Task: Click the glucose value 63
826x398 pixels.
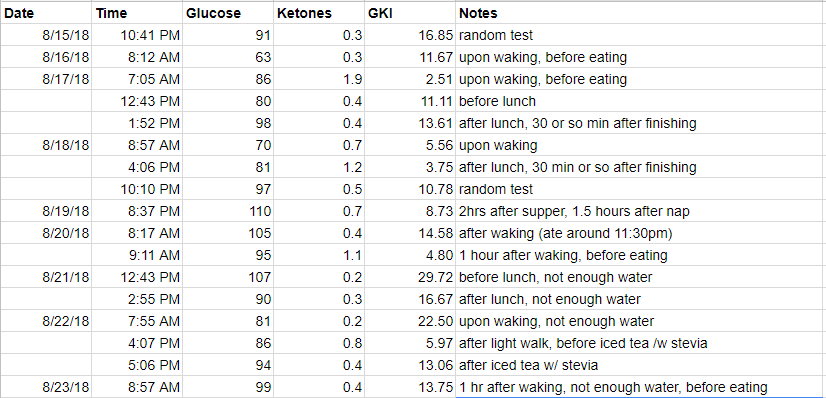Action: (x=228, y=57)
